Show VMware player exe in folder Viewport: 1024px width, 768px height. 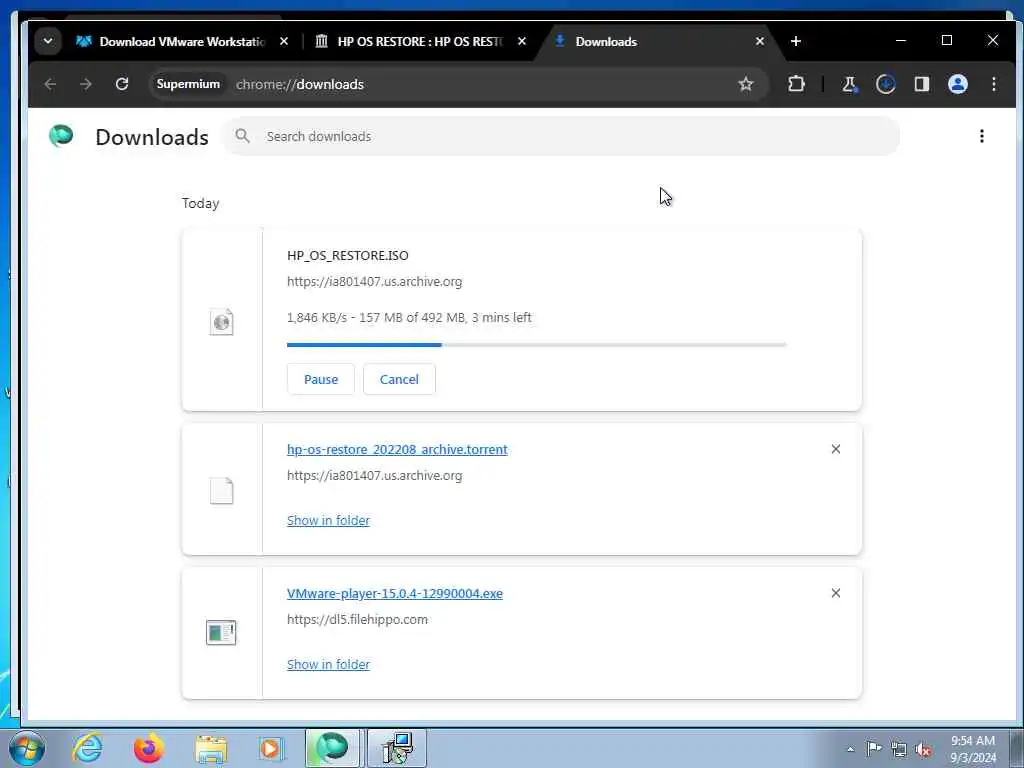tap(328, 664)
